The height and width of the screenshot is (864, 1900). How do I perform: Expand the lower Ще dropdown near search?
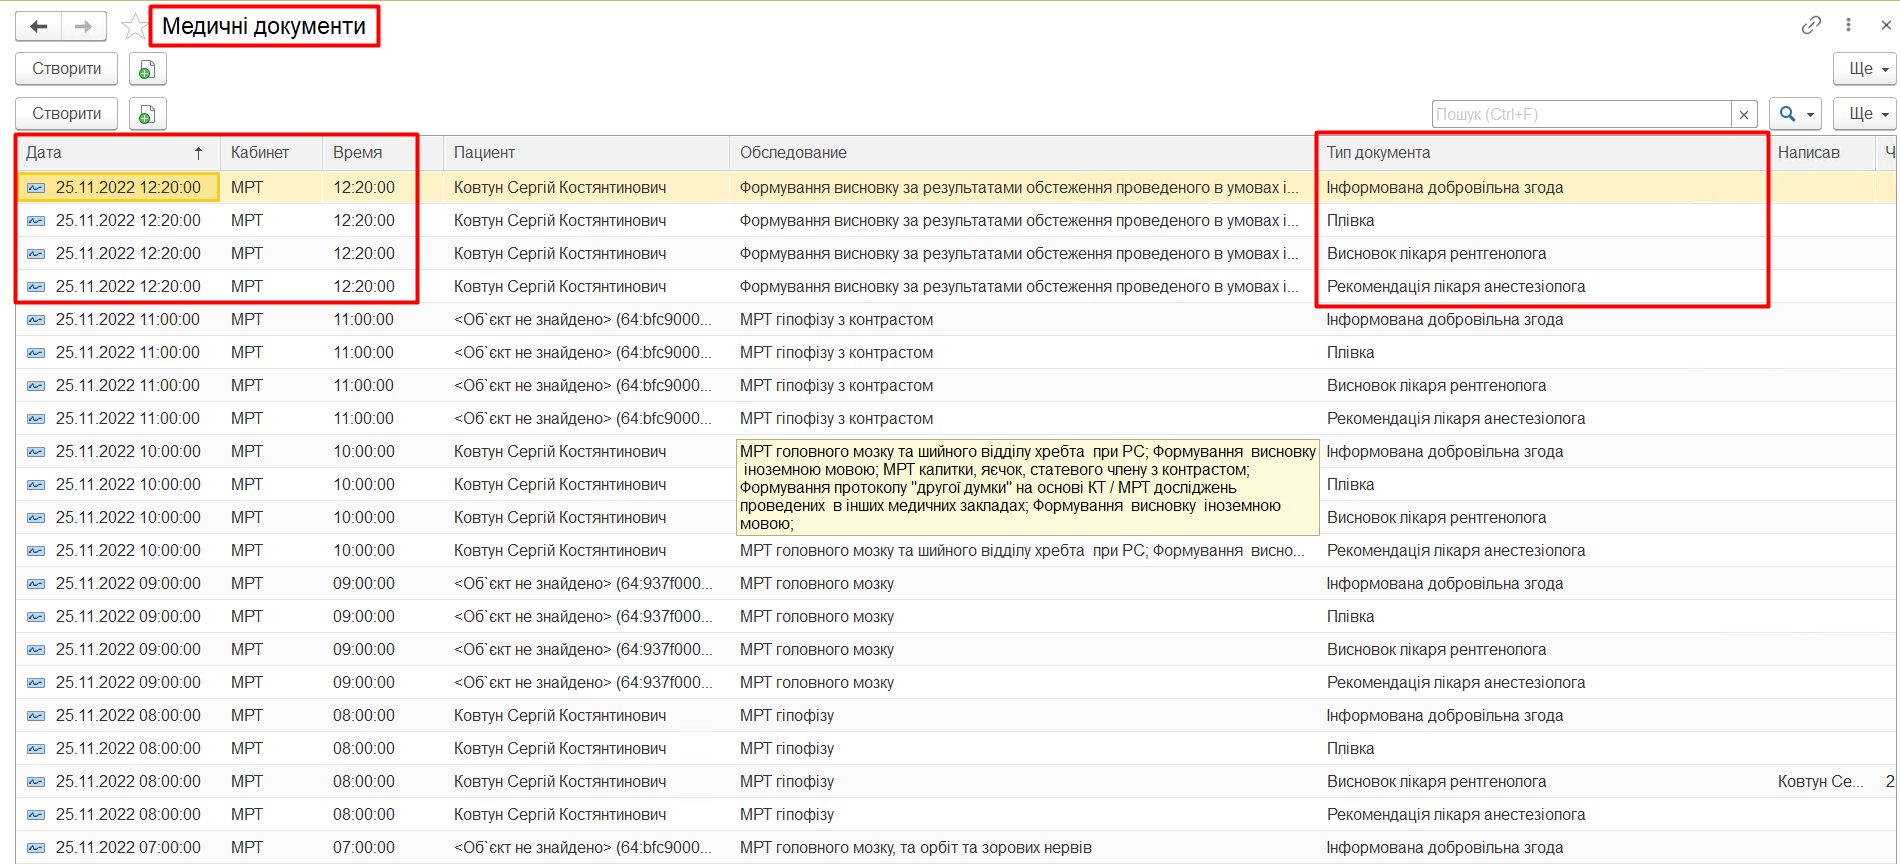[x=1865, y=114]
